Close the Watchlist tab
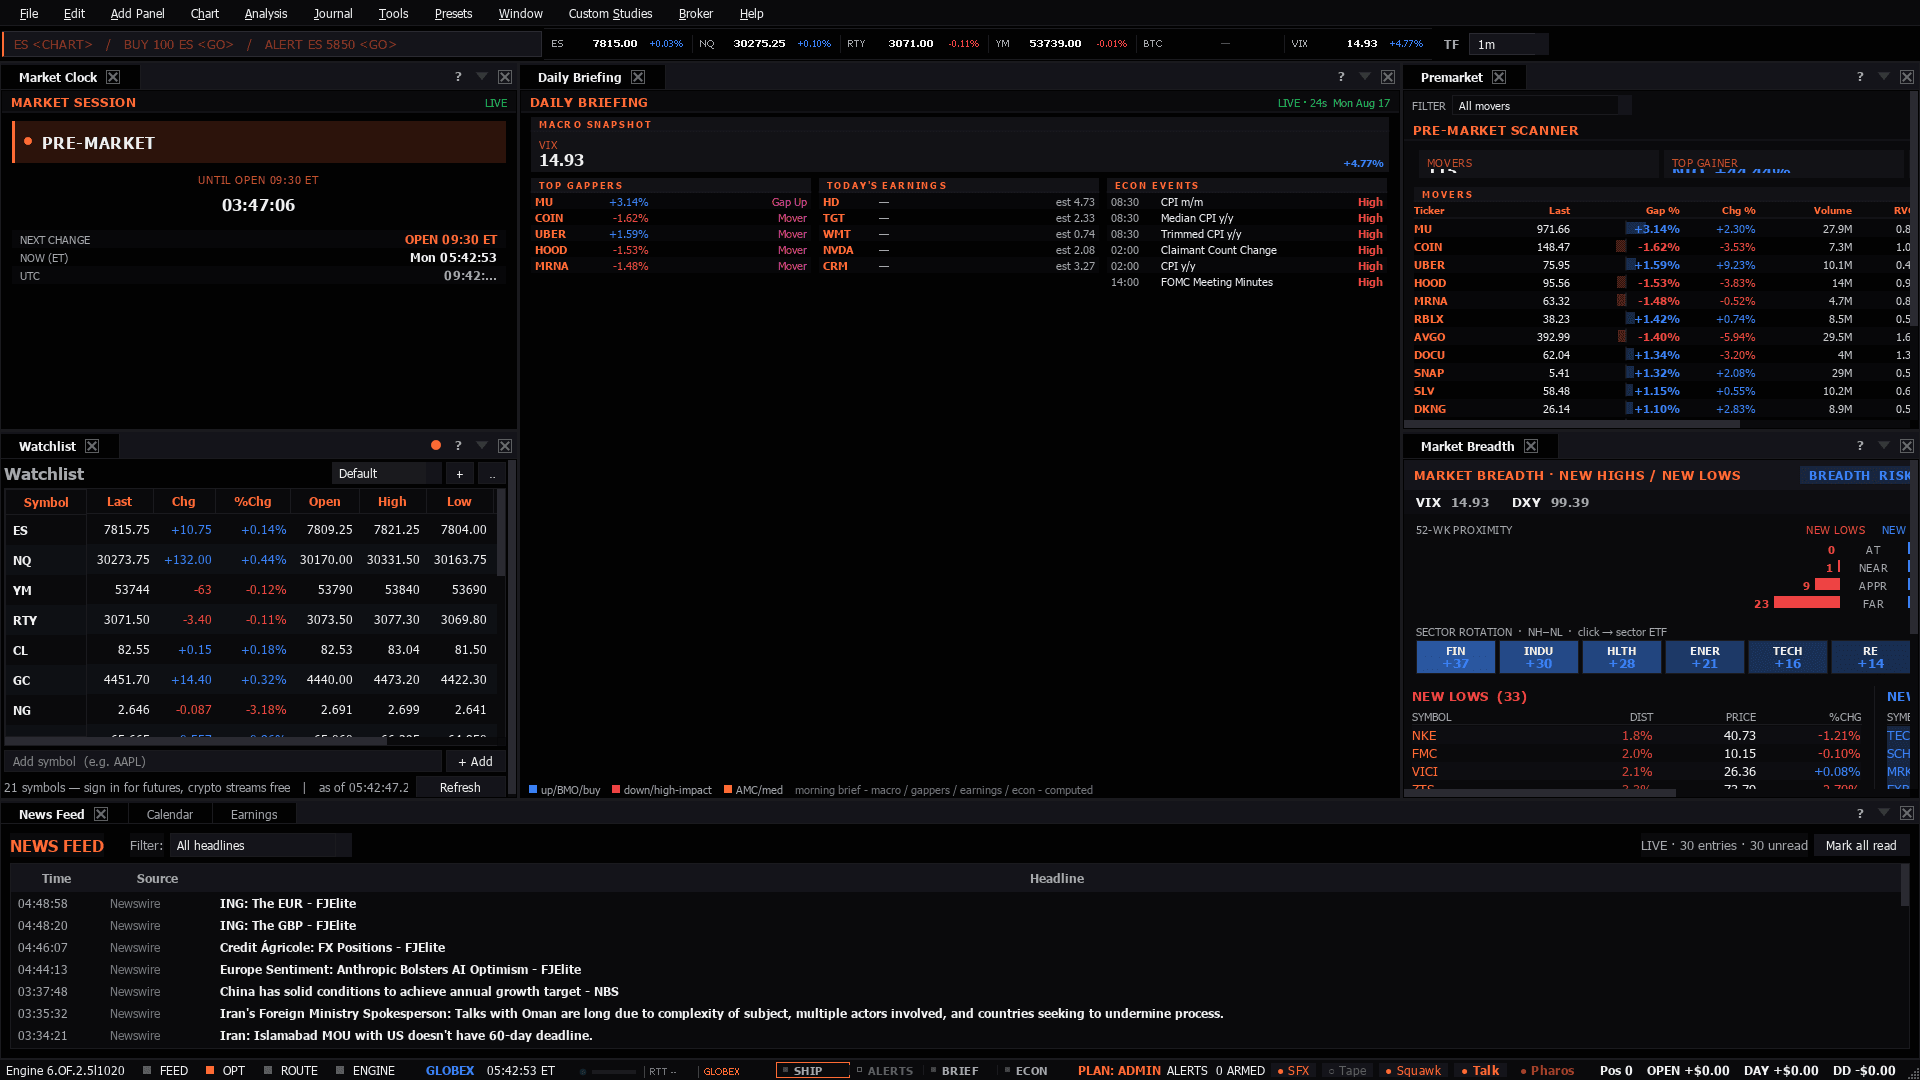 [x=92, y=446]
